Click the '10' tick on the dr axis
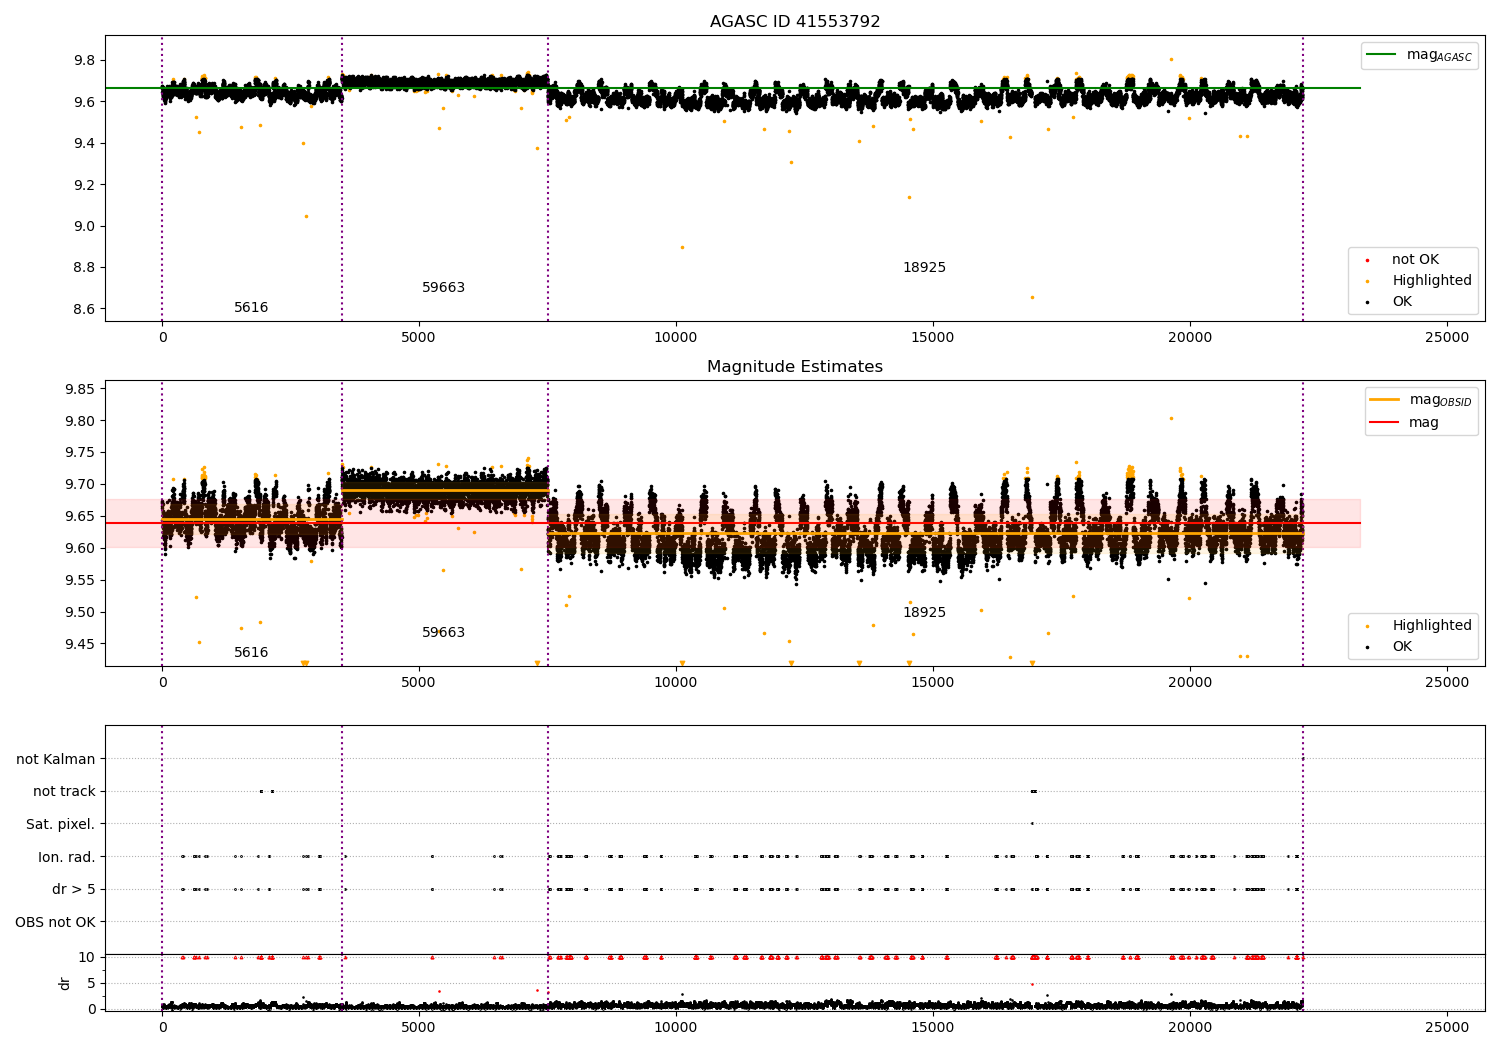The image size is (1500, 1050). pos(87,957)
